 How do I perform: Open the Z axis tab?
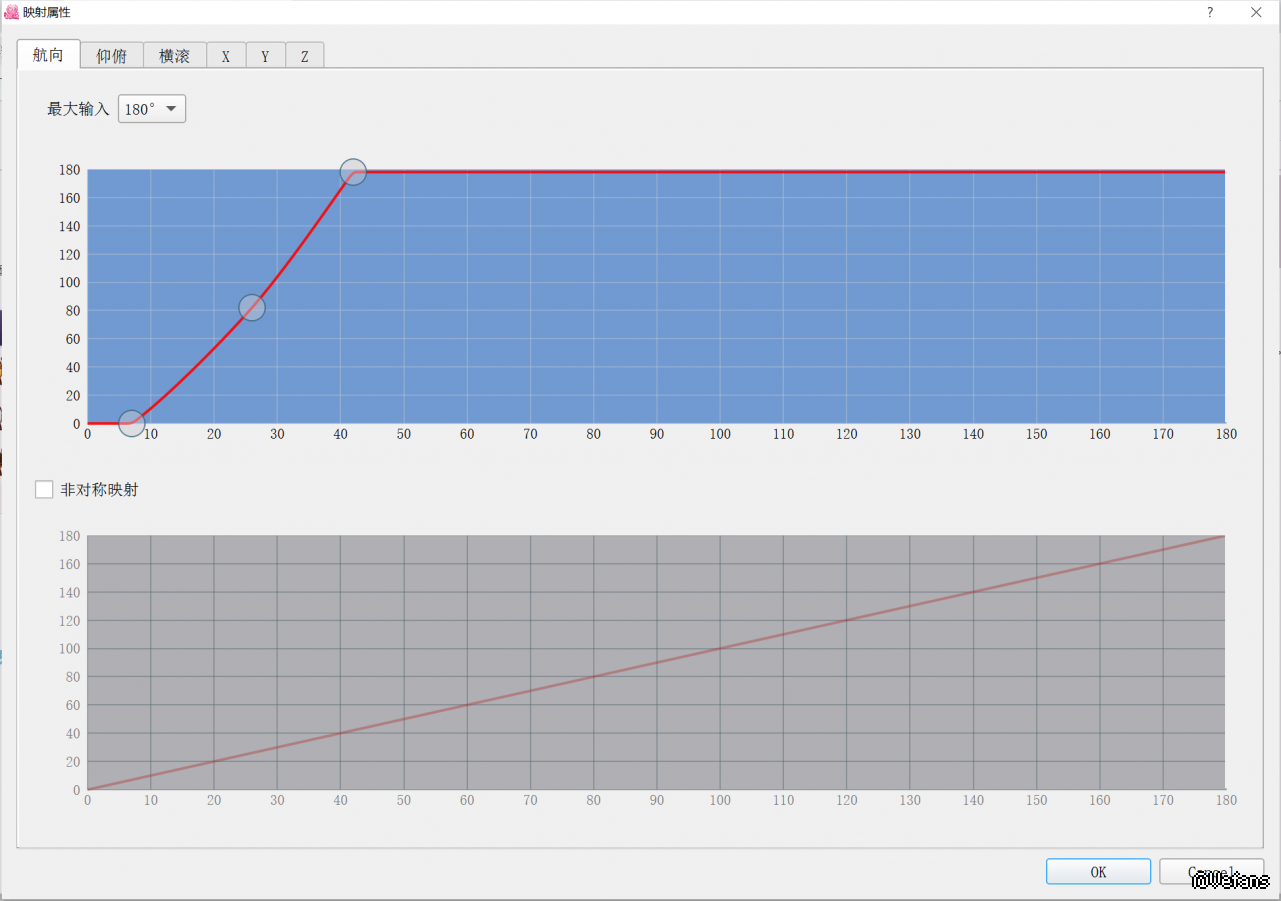[x=305, y=56]
